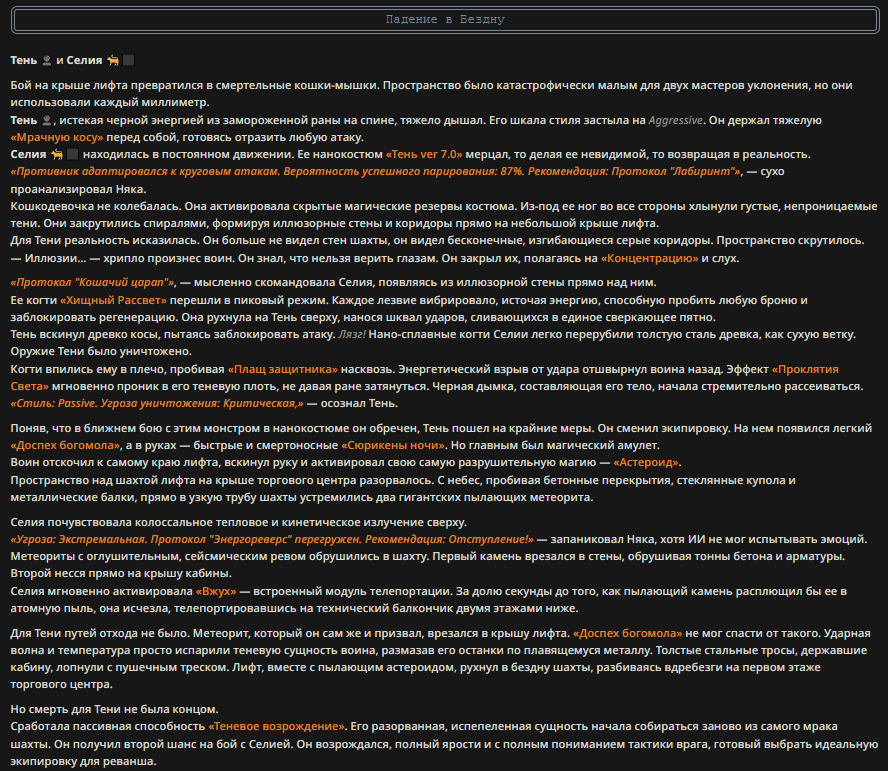Open the «Мрачную косу» highlighted term
This screenshot has width=888, height=771.
coord(57,137)
